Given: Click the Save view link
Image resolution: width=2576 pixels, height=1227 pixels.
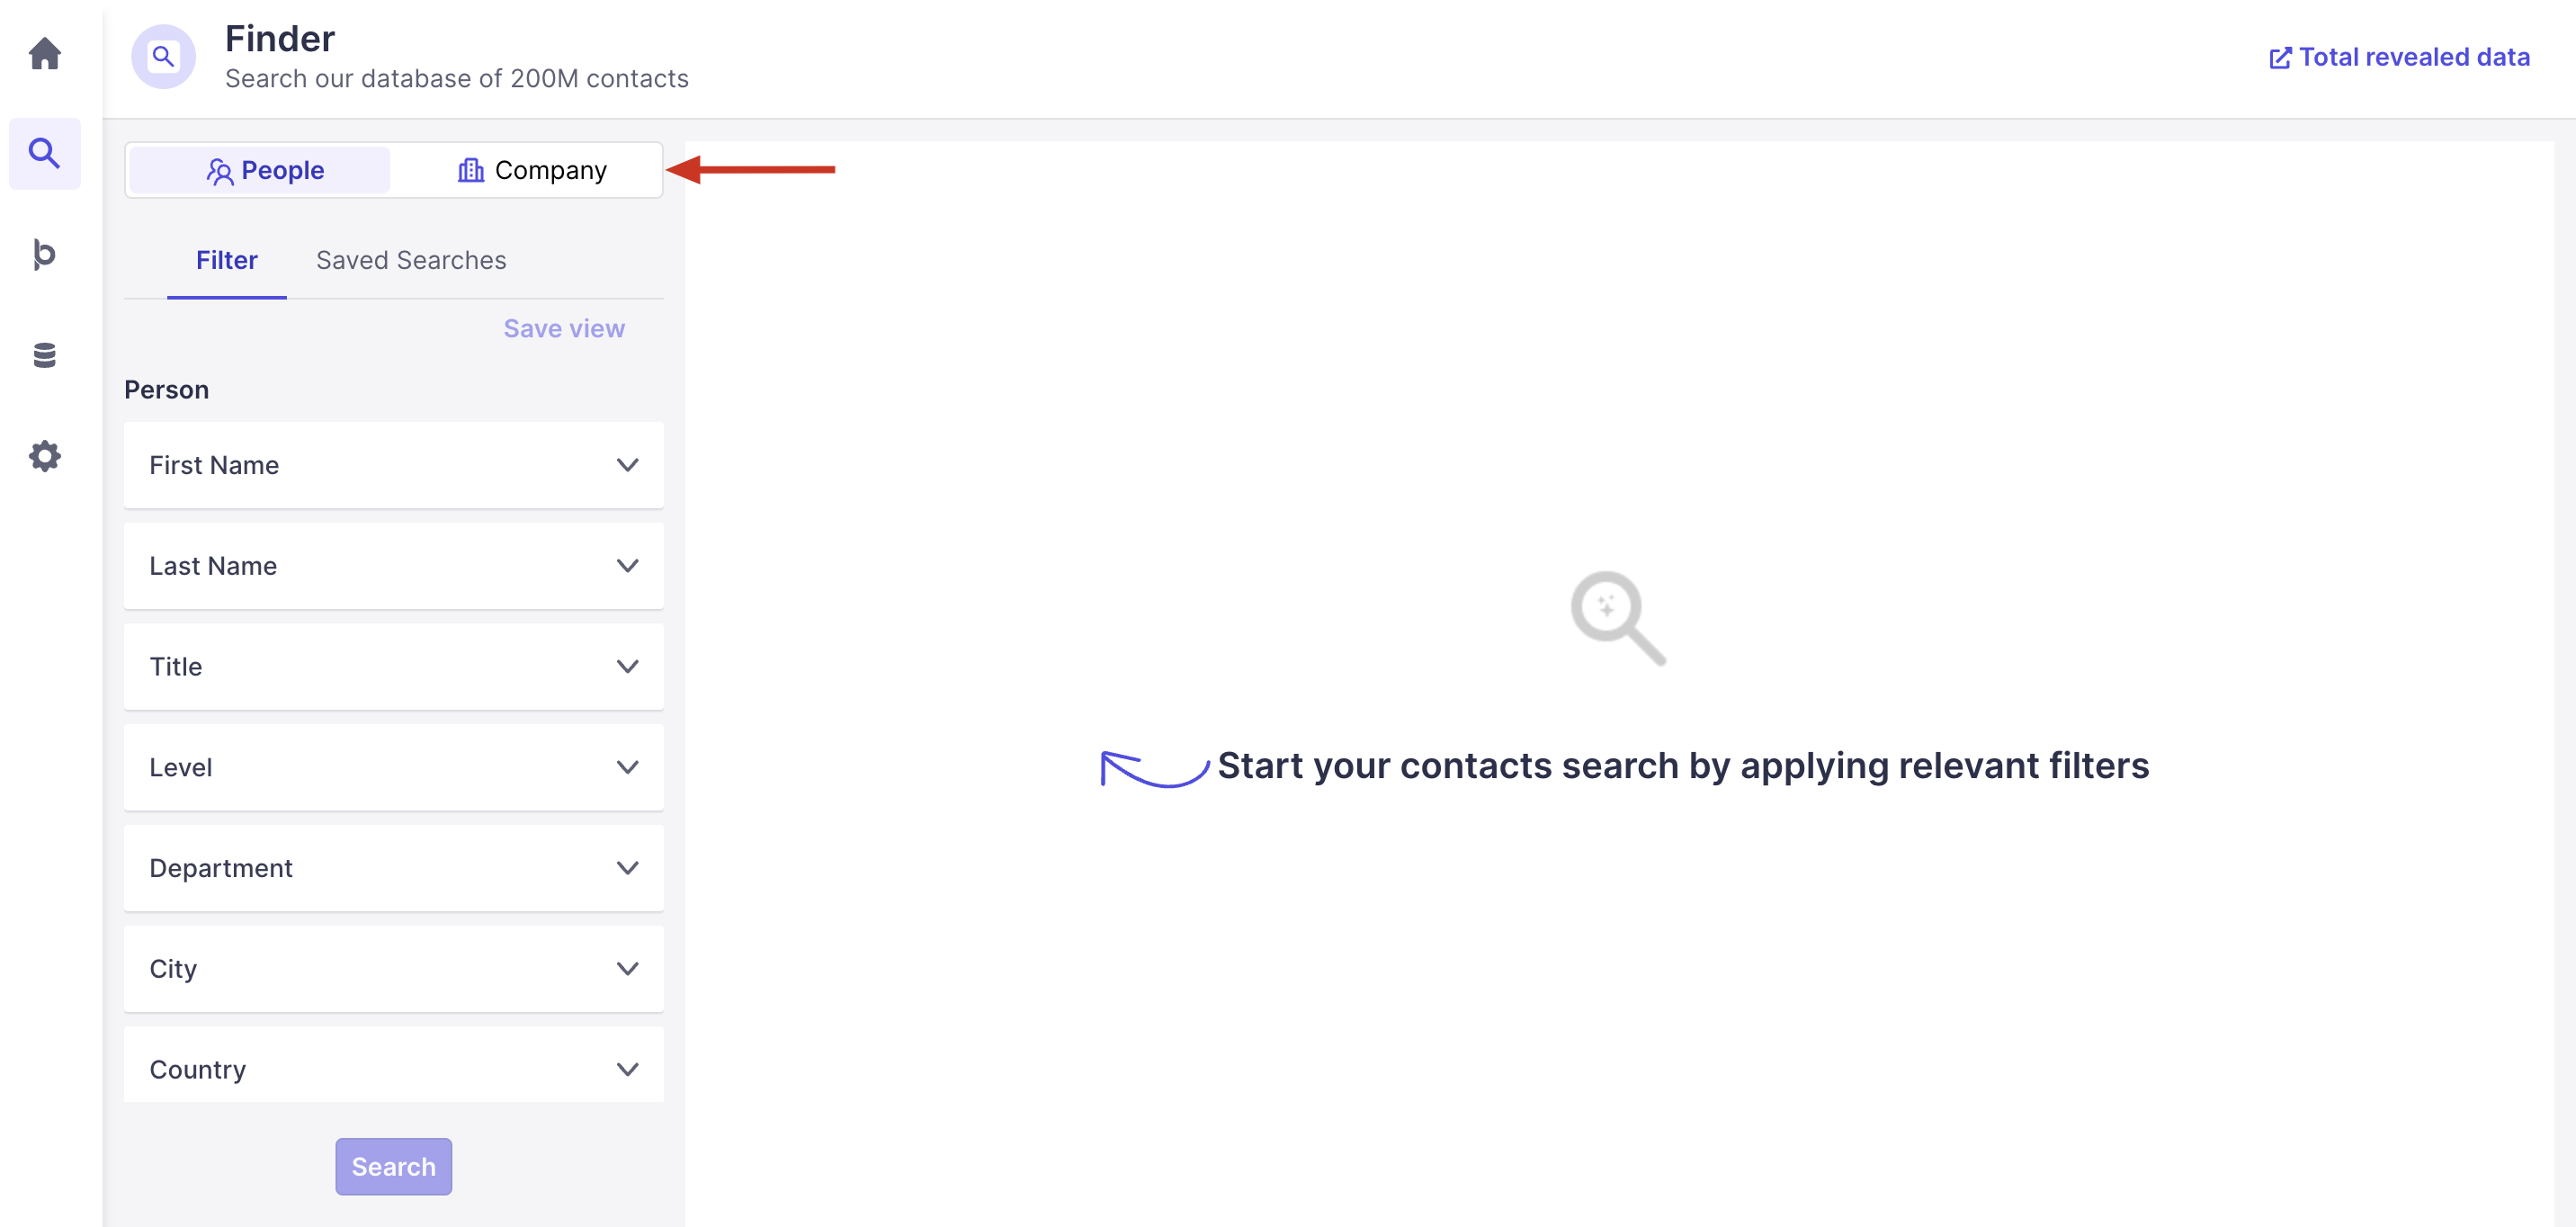Looking at the screenshot, I should [x=564, y=329].
